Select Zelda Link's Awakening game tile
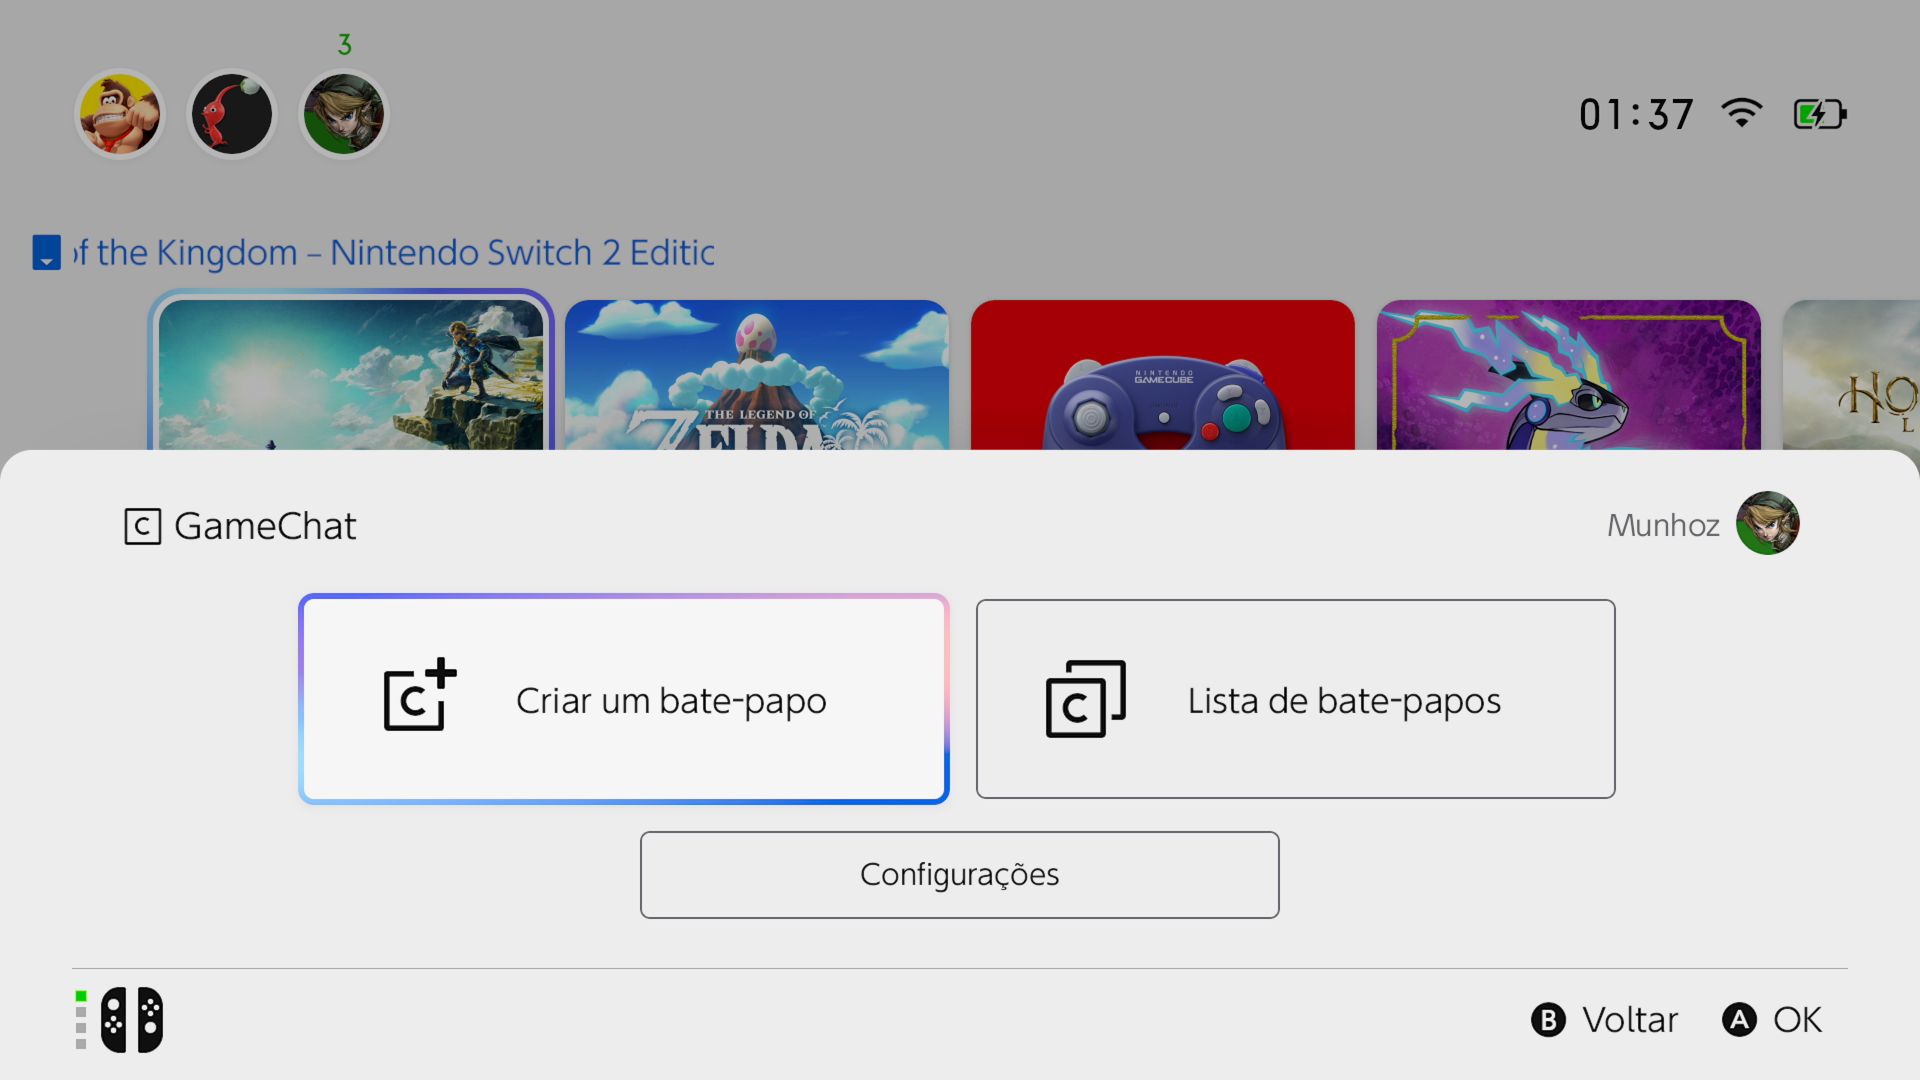Screen dimensions: 1920x1080 (x=756, y=375)
